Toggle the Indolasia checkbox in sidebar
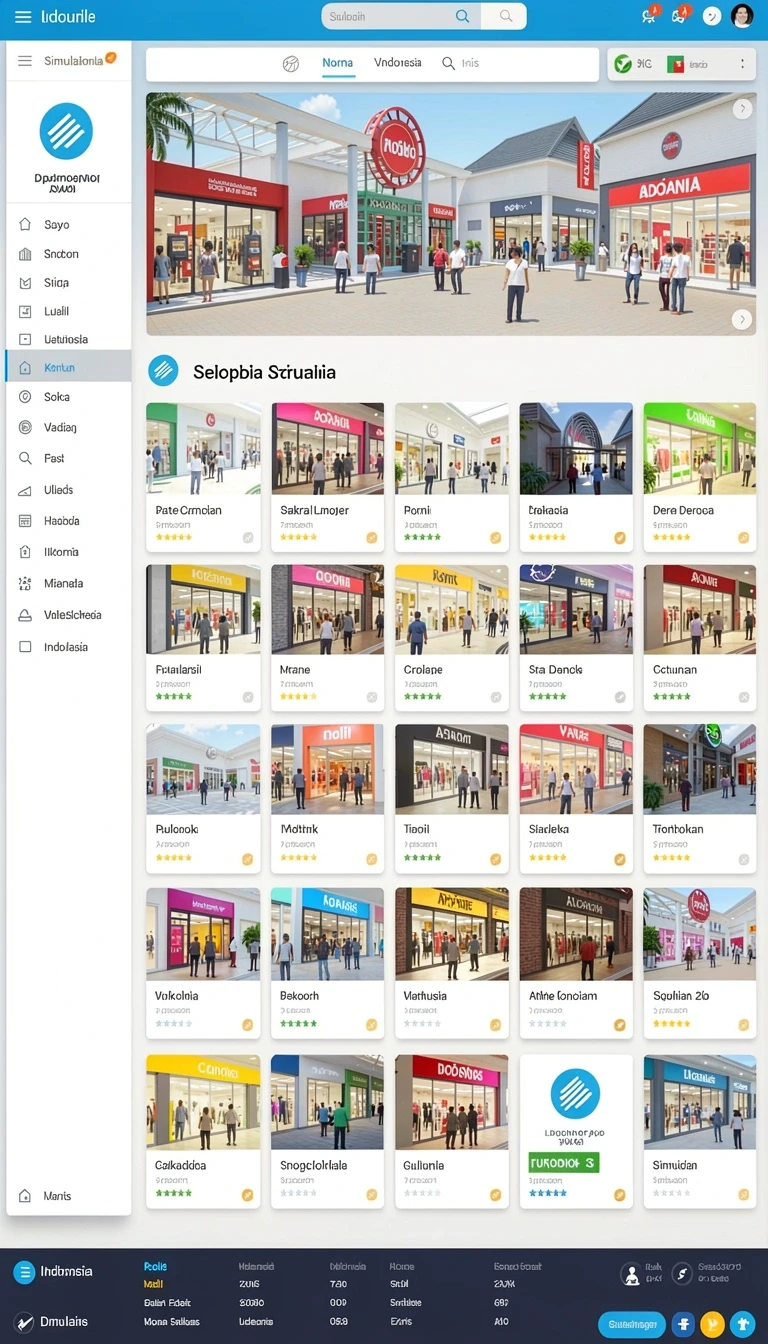 25,647
